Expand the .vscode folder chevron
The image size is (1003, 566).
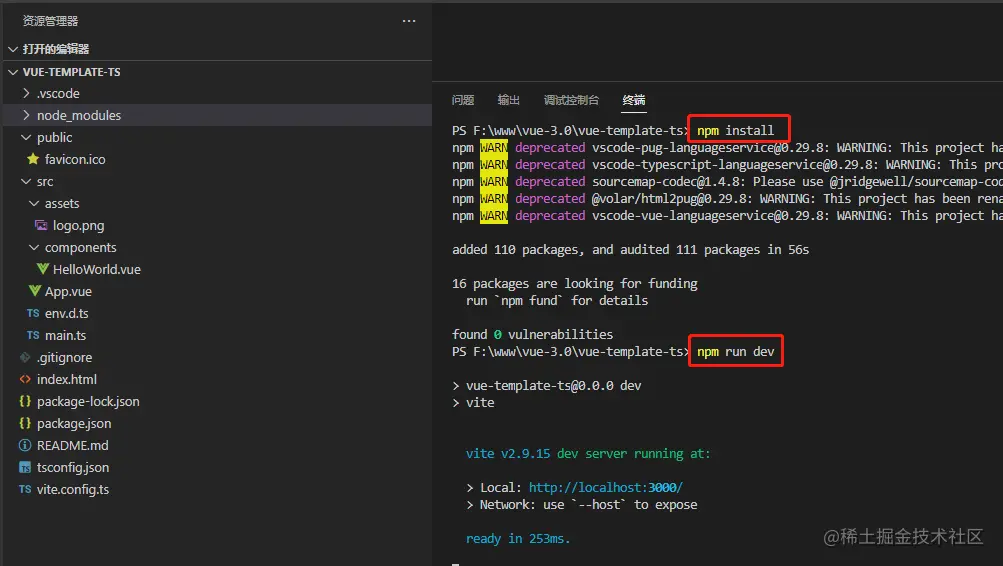26,93
